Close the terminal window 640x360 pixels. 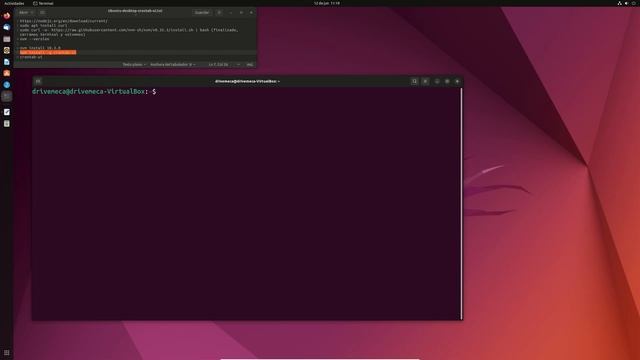(x=457, y=81)
